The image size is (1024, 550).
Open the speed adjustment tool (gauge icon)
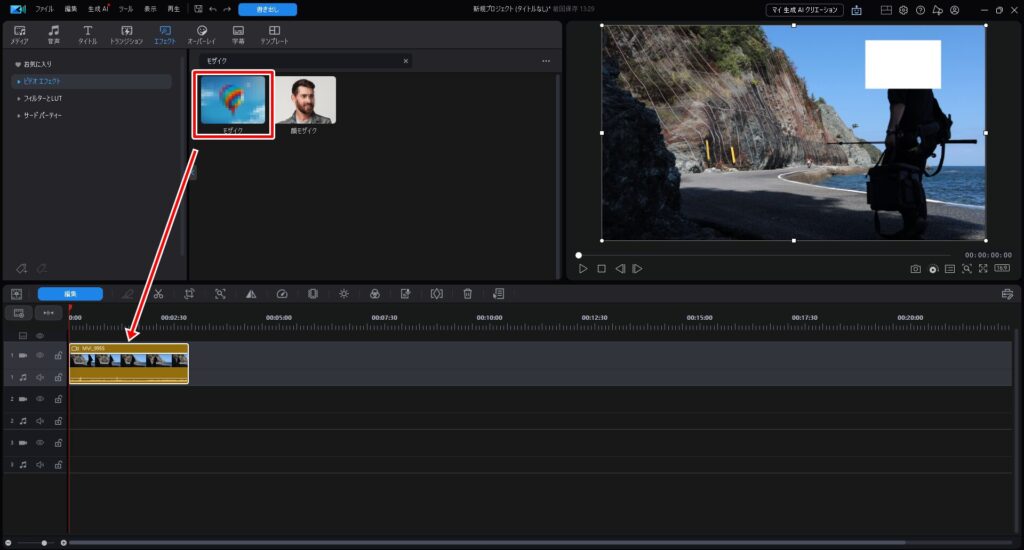point(282,294)
